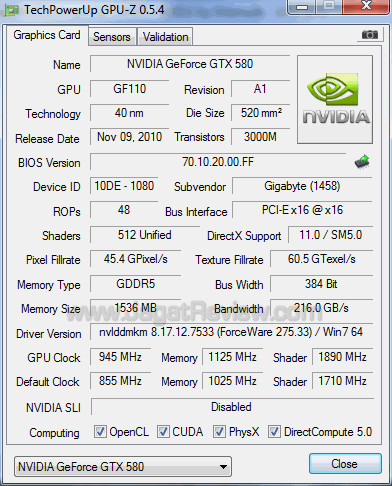Click the GPU Clock field 945 MHz

pos(120,357)
